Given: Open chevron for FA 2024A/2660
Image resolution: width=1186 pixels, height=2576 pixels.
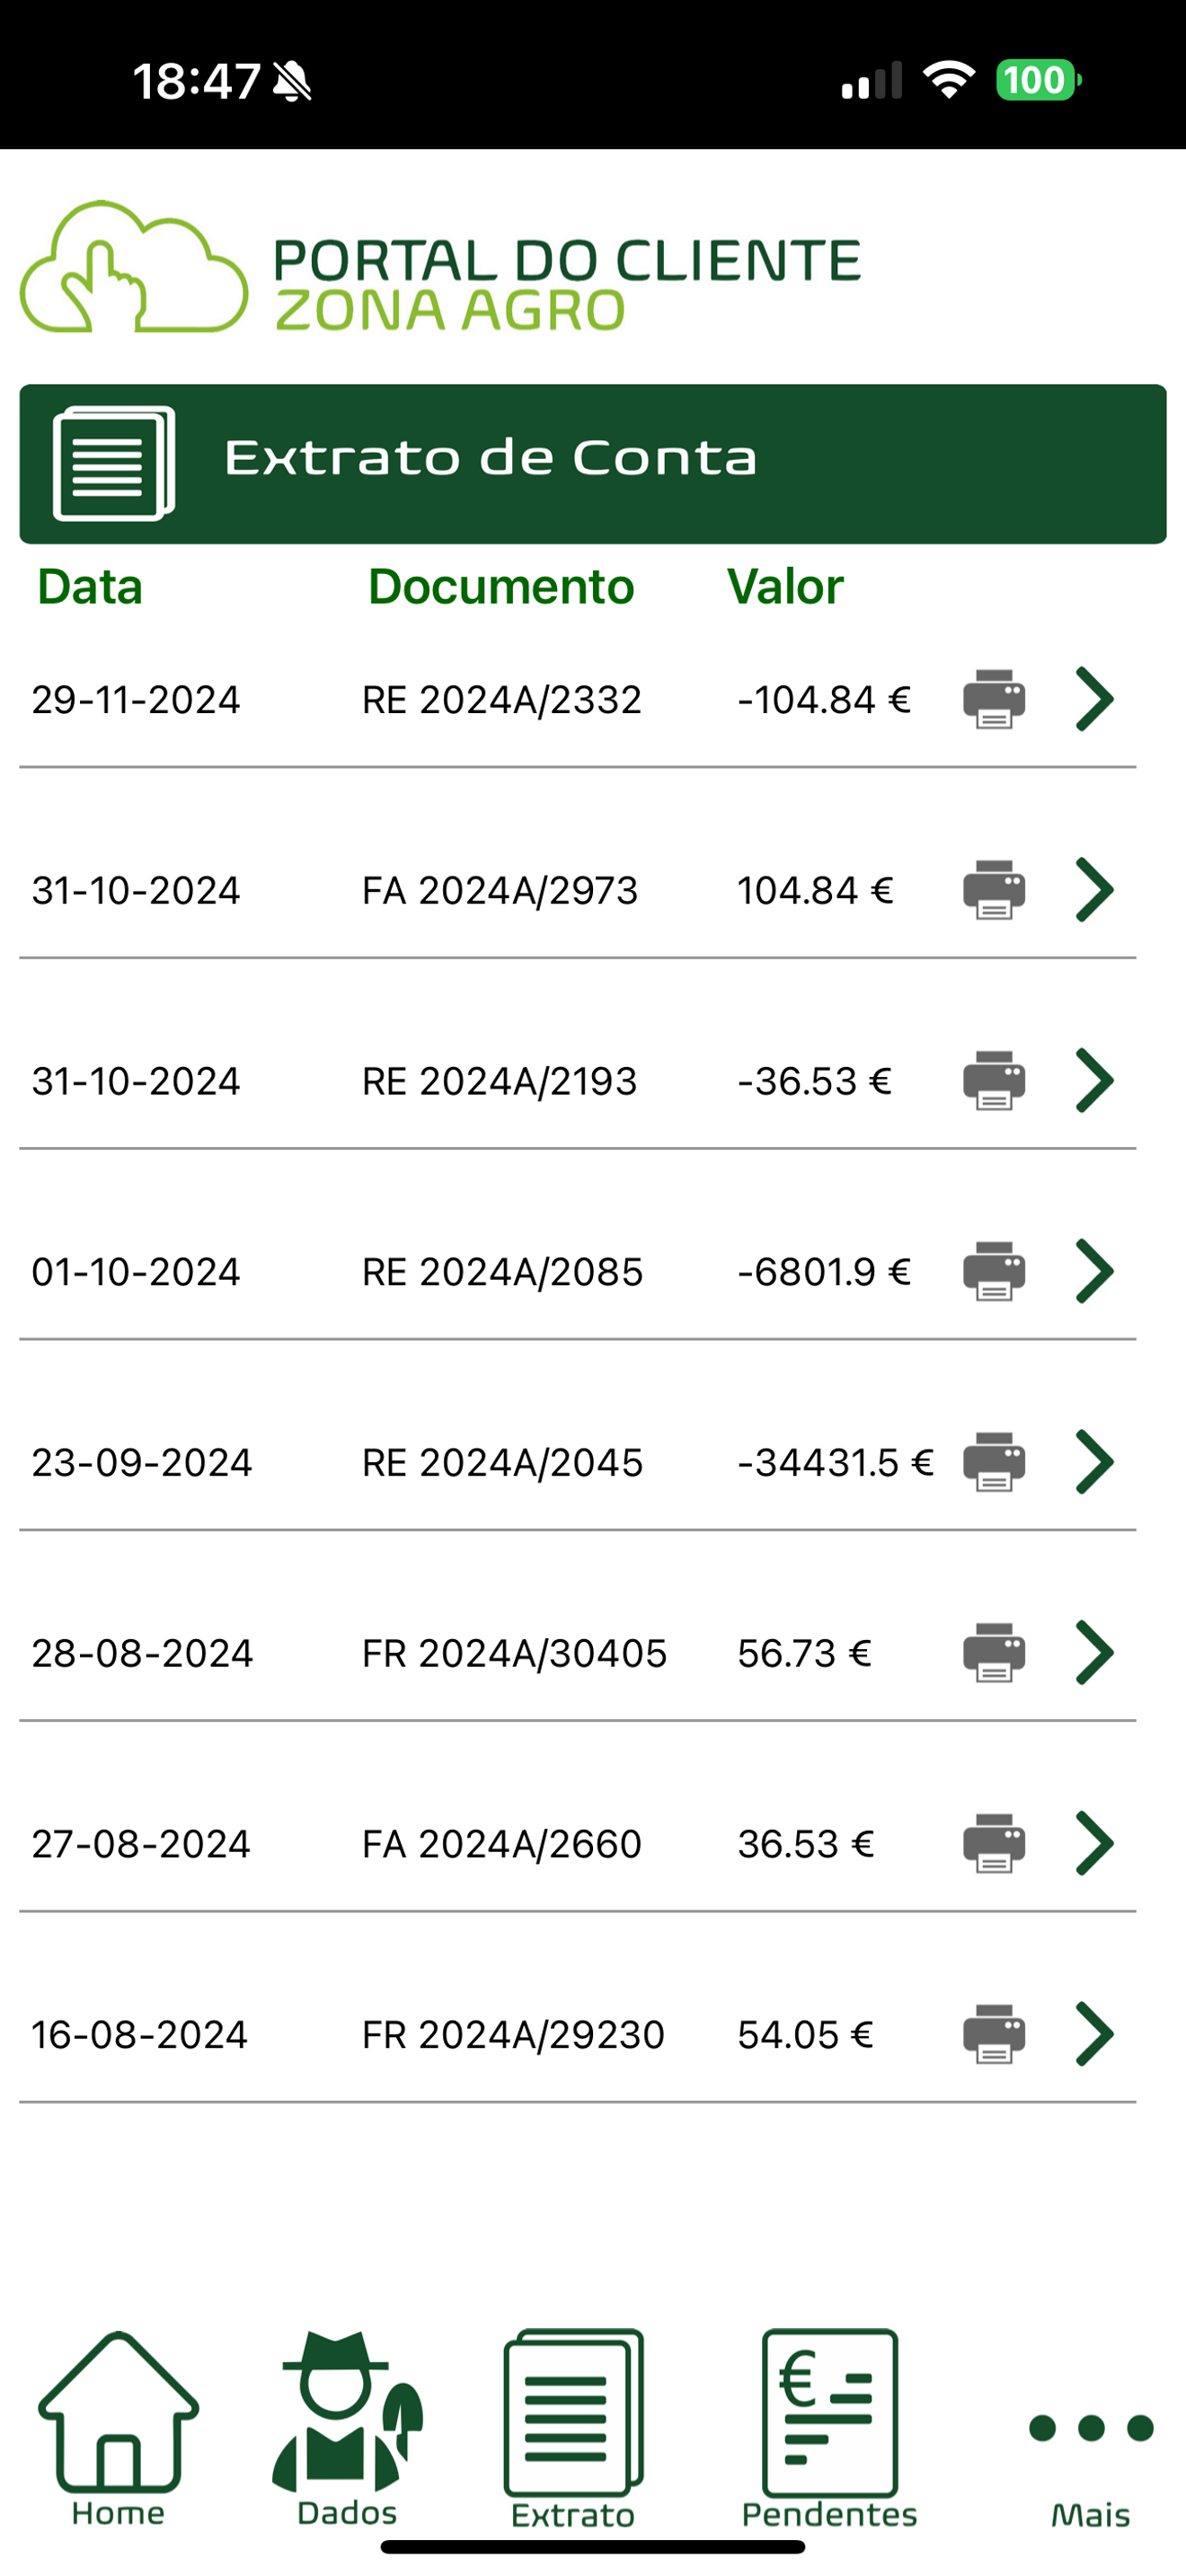Looking at the screenshot, I should (1094, 1844).
